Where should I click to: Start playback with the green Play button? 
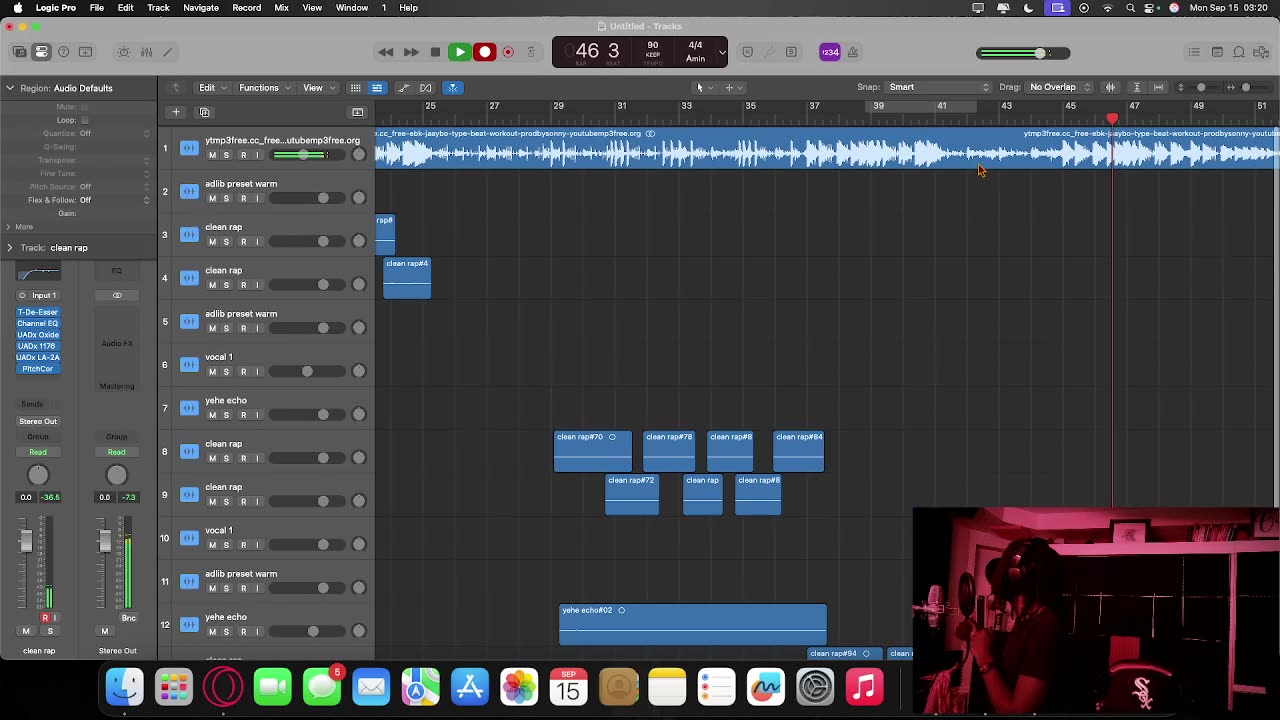point(459,52)
